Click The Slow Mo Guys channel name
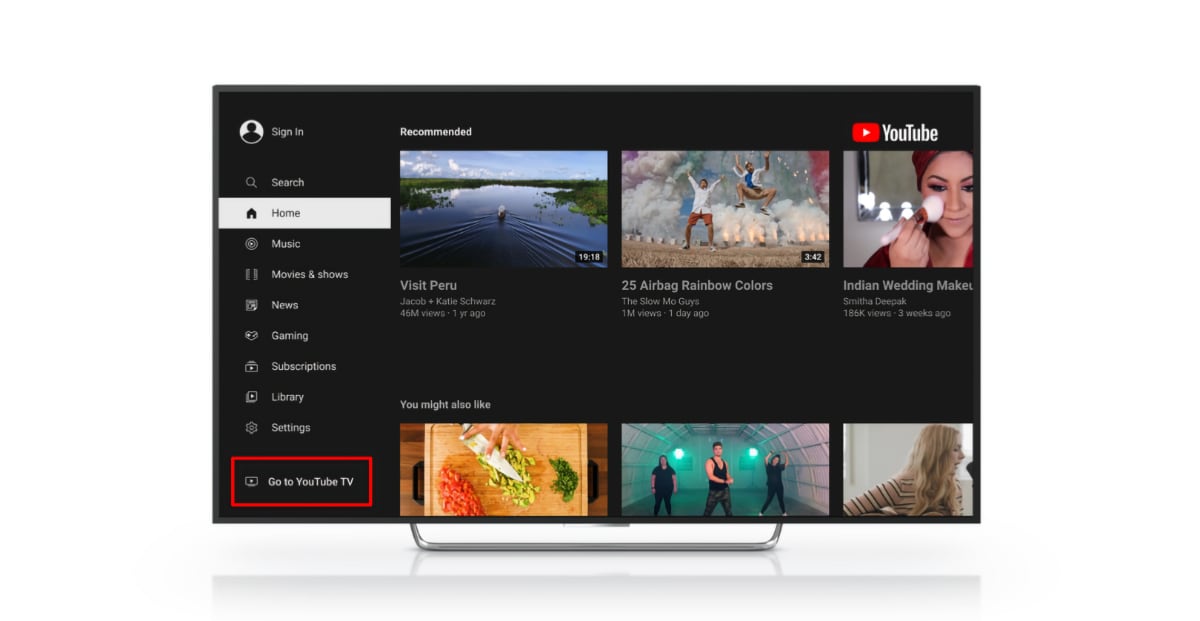 [658, 301]
